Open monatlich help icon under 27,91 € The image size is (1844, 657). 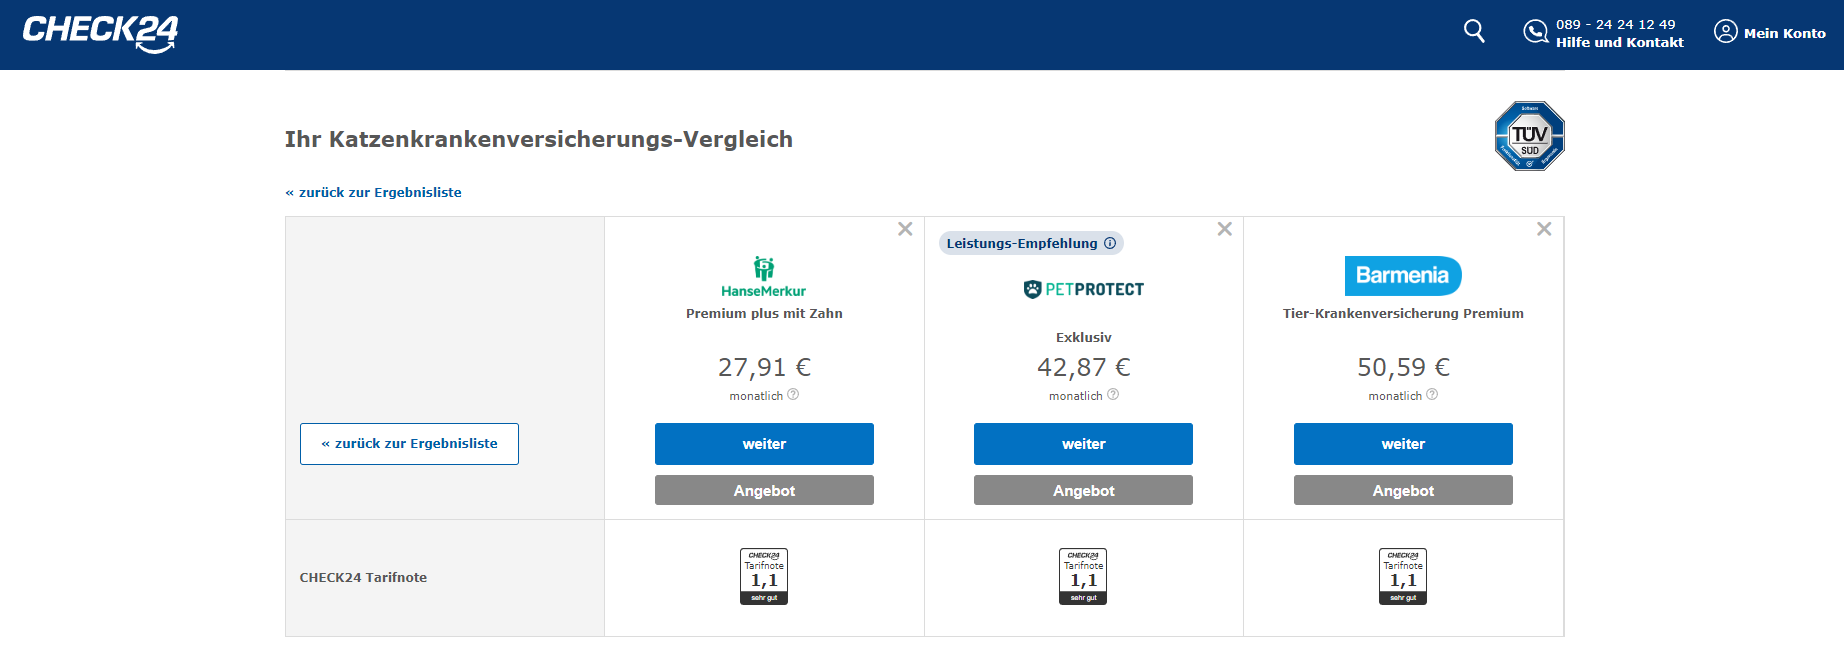793,395
